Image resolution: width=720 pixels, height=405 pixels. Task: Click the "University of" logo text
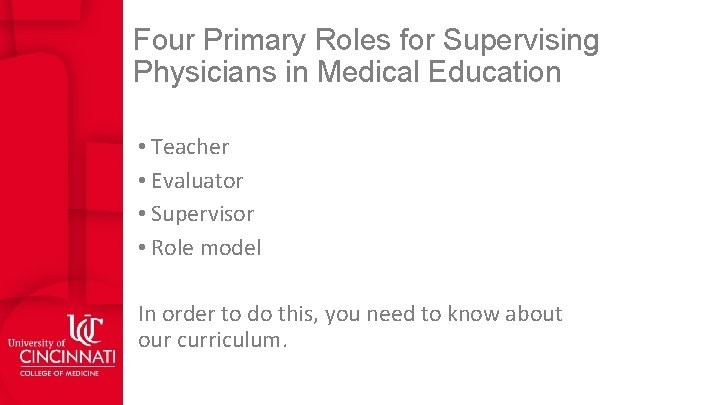(36, 343)
